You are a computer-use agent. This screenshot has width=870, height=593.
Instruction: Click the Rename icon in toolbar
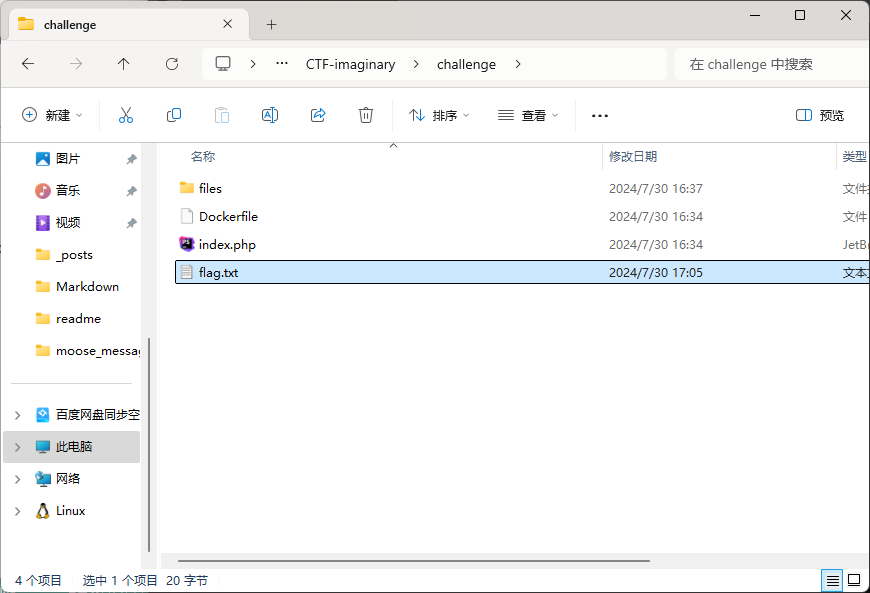269,115
